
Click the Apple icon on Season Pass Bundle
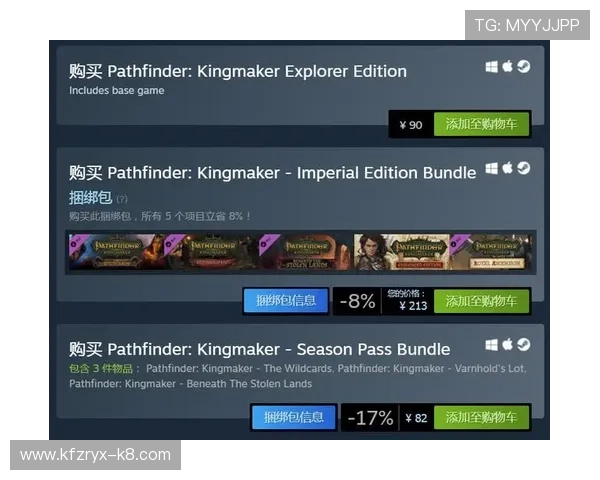(x=507, y=344)
